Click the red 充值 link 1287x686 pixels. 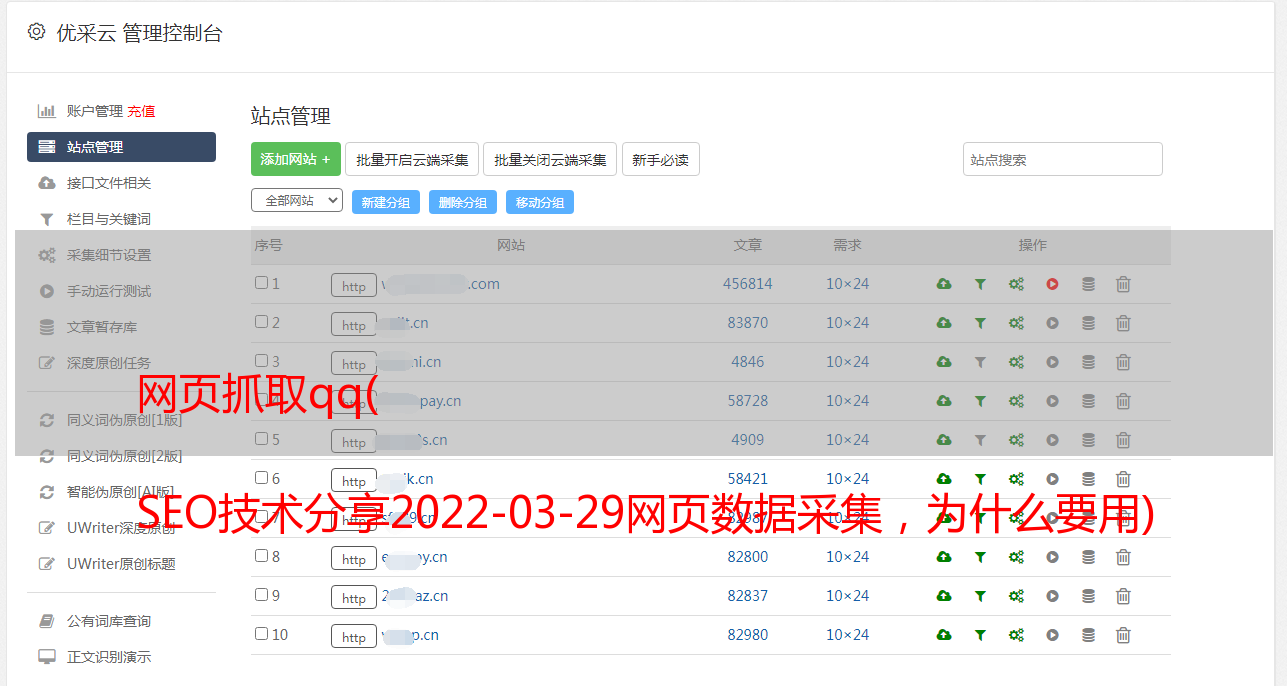(x=141, y=111)
